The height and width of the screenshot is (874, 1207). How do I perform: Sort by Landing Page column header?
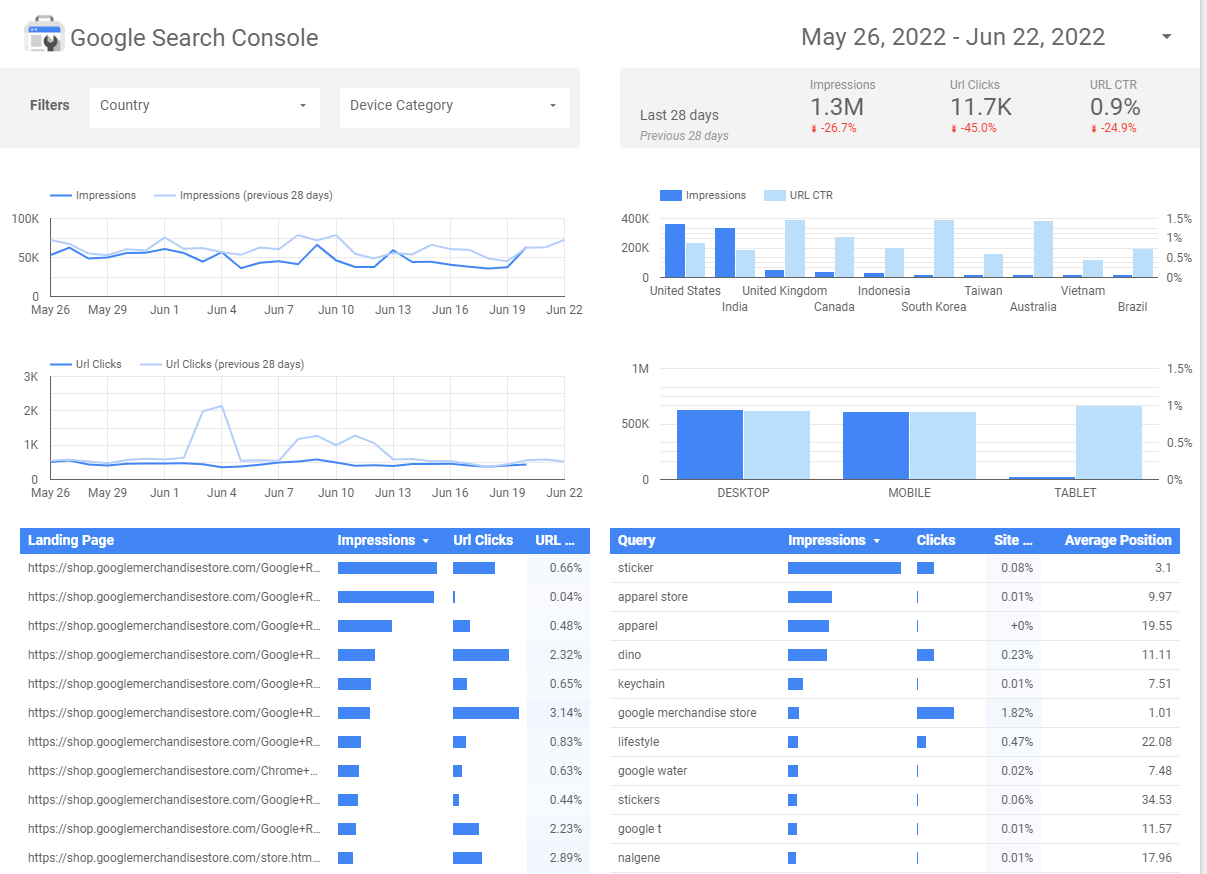click(71, 540)
